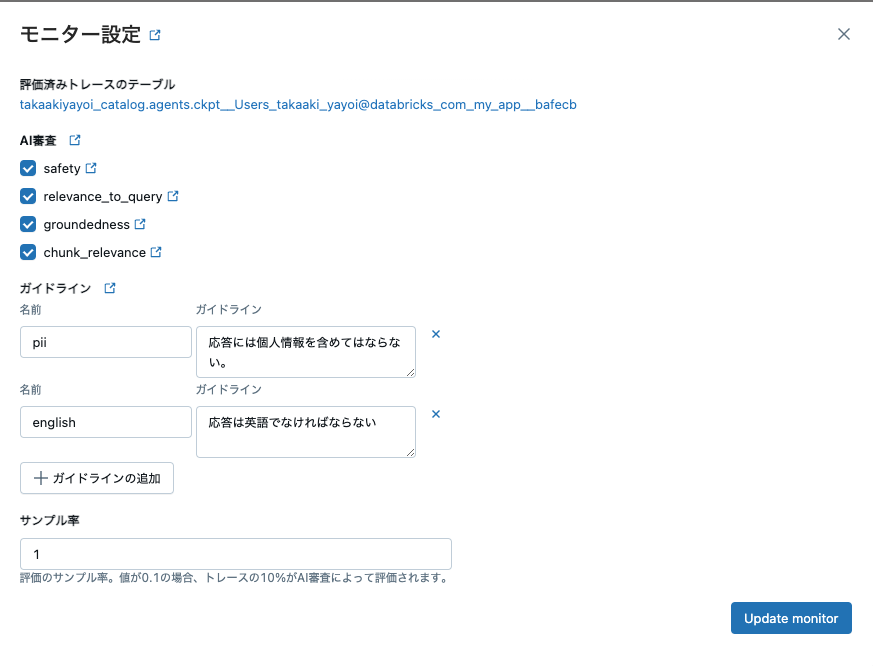Click the english guideline text area
Image resolution: width=873 pixels, height=666 pixels.
305,432
